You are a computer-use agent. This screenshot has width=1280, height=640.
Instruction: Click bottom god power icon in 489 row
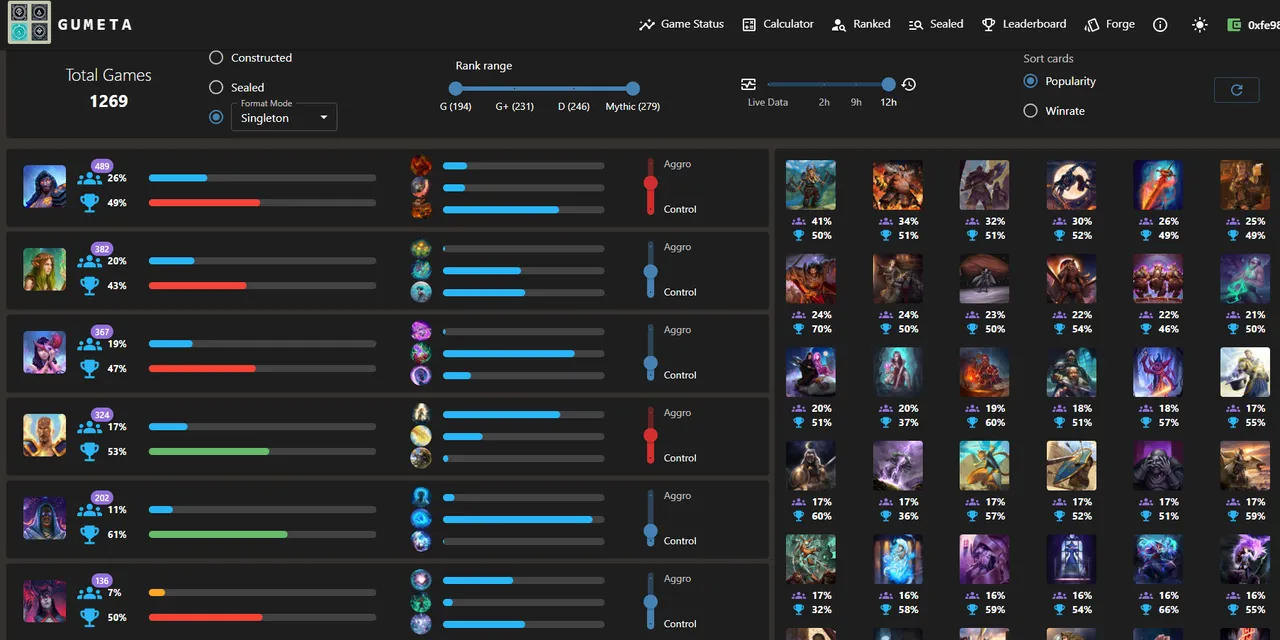coord(422,209)
